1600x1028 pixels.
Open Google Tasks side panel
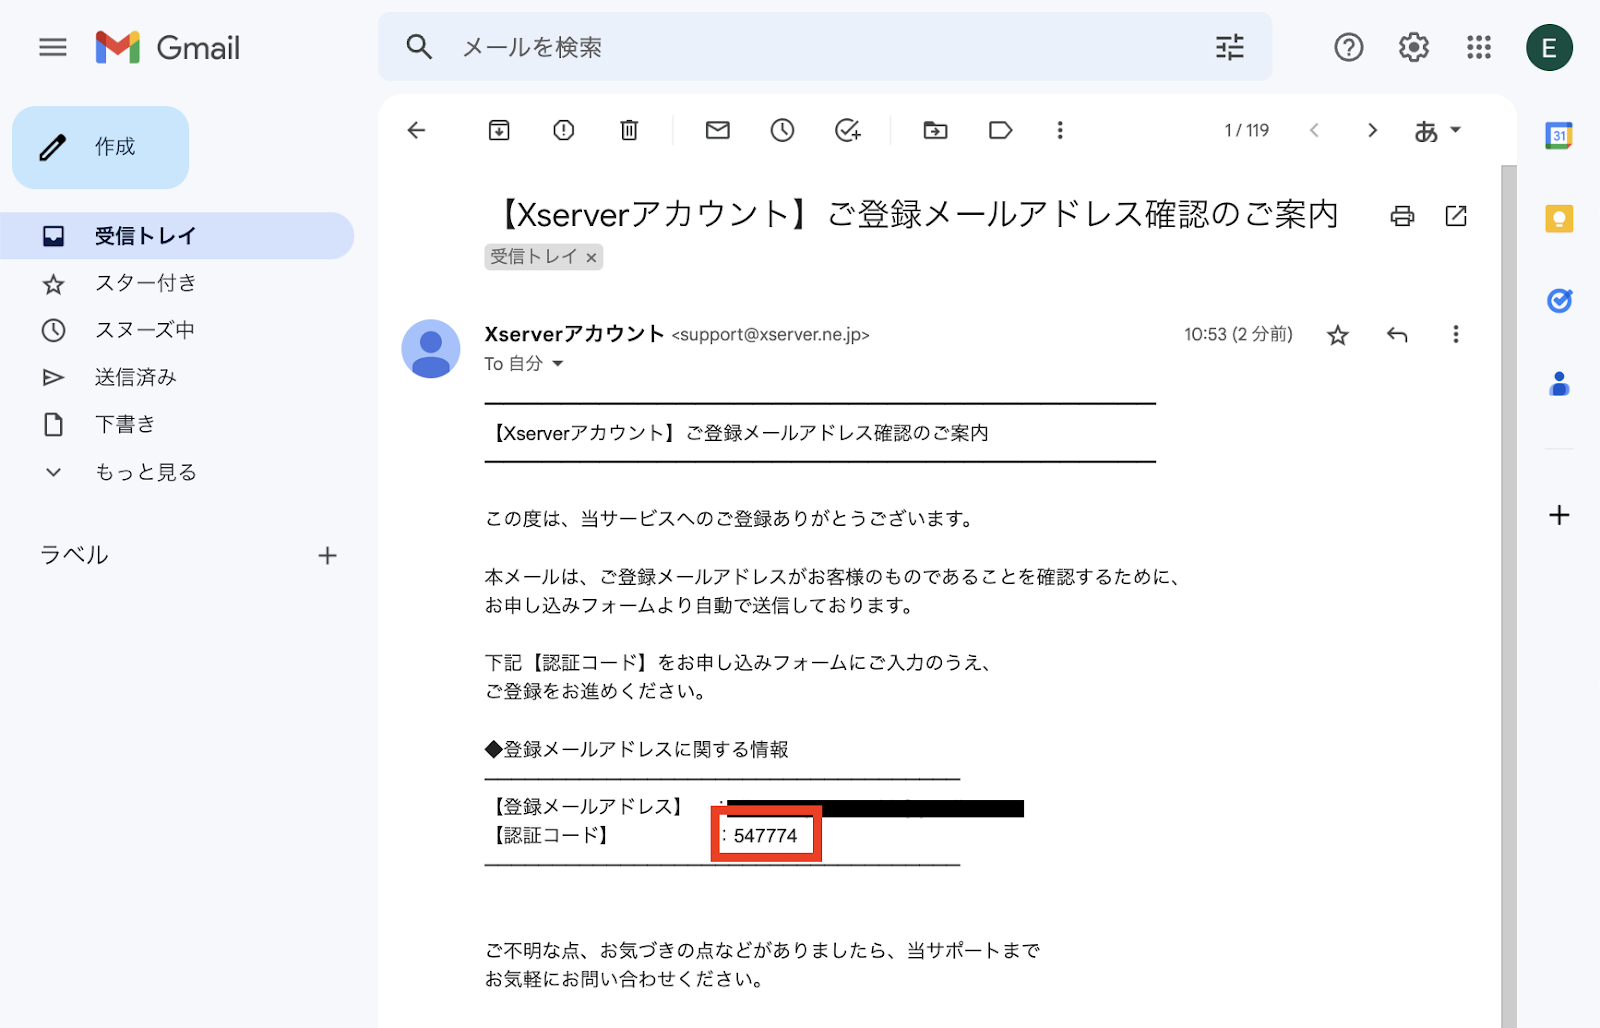(1559, 300)
